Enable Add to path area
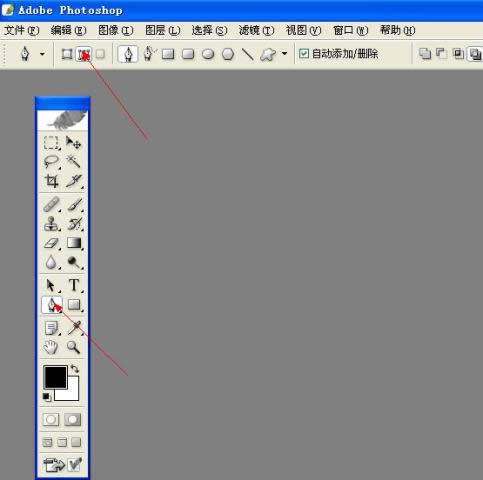 425,54
